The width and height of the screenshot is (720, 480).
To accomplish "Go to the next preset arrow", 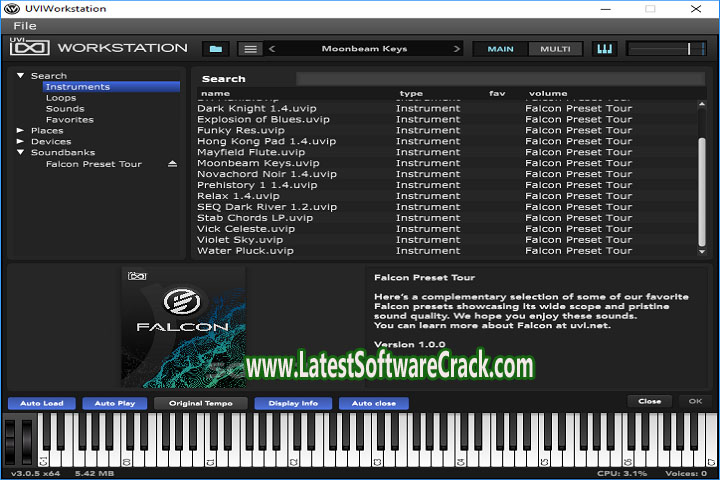I will pyautogui.click(x=457, y=48).
